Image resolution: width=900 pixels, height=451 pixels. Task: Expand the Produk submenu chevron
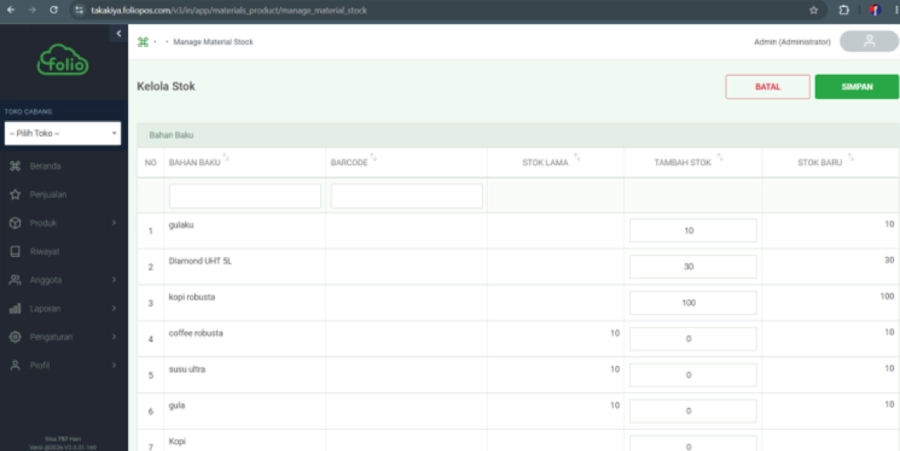coord(114,223)
